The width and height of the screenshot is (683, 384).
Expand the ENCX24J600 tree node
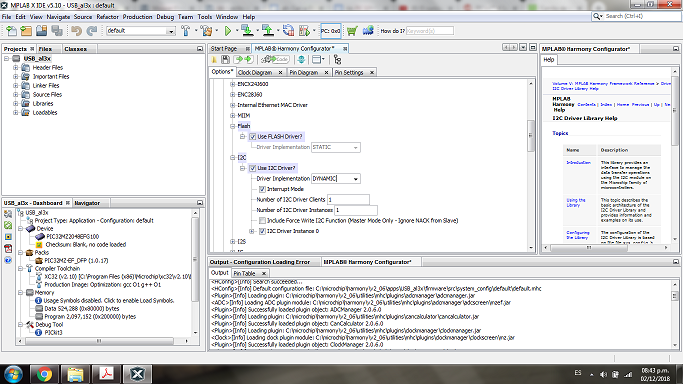pyautogui.click(x=233, y=84)
